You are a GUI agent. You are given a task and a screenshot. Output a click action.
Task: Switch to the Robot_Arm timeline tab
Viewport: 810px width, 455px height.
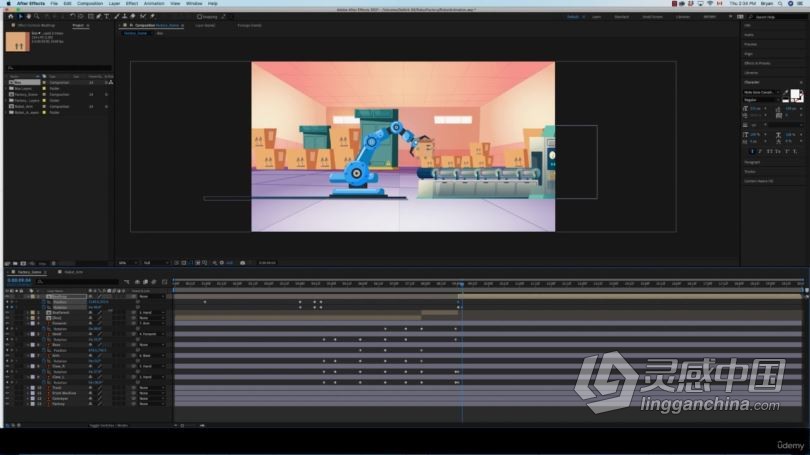point(73,272)
